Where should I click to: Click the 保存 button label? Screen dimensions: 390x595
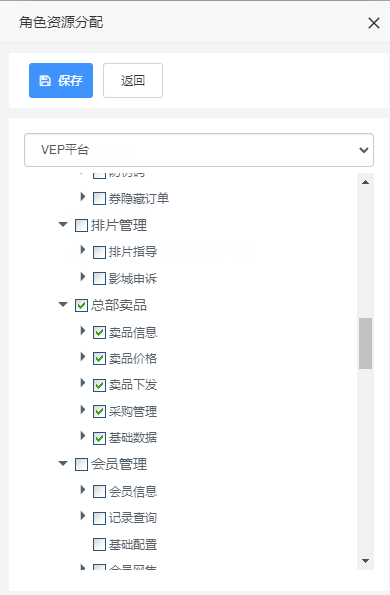coord(70,80)
